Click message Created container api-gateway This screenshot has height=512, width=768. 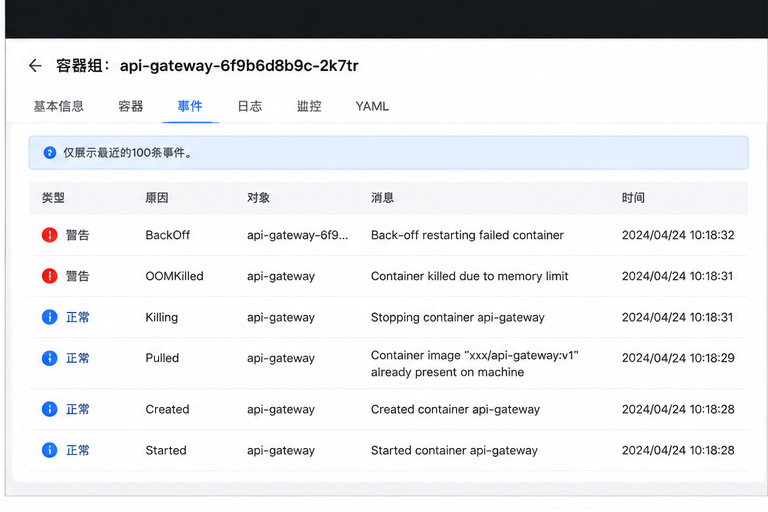tap(456, 409)
